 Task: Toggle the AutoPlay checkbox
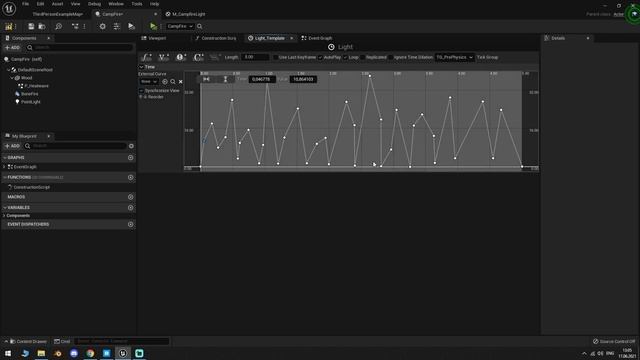[320, 58]
